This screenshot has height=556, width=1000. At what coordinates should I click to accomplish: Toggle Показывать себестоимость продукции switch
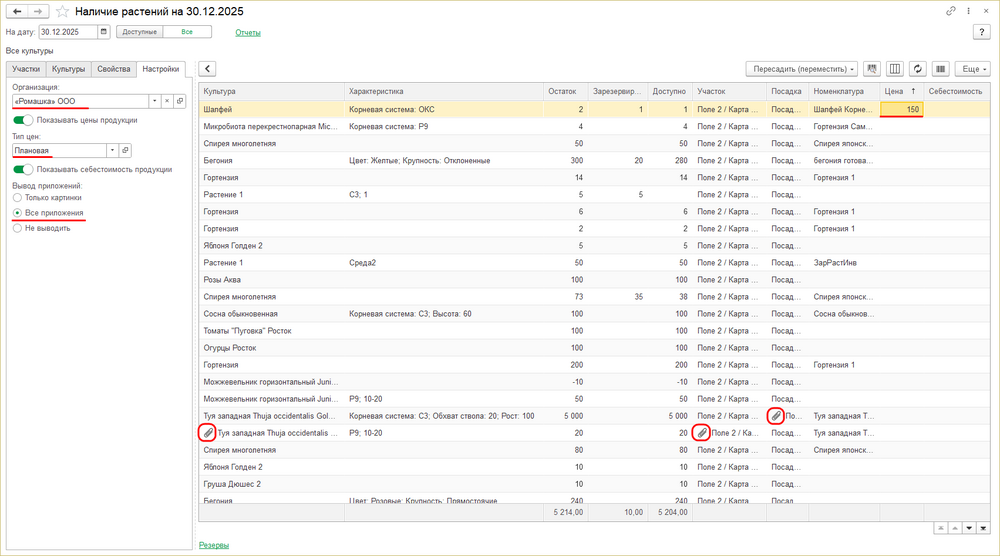[x=23, y=169]
